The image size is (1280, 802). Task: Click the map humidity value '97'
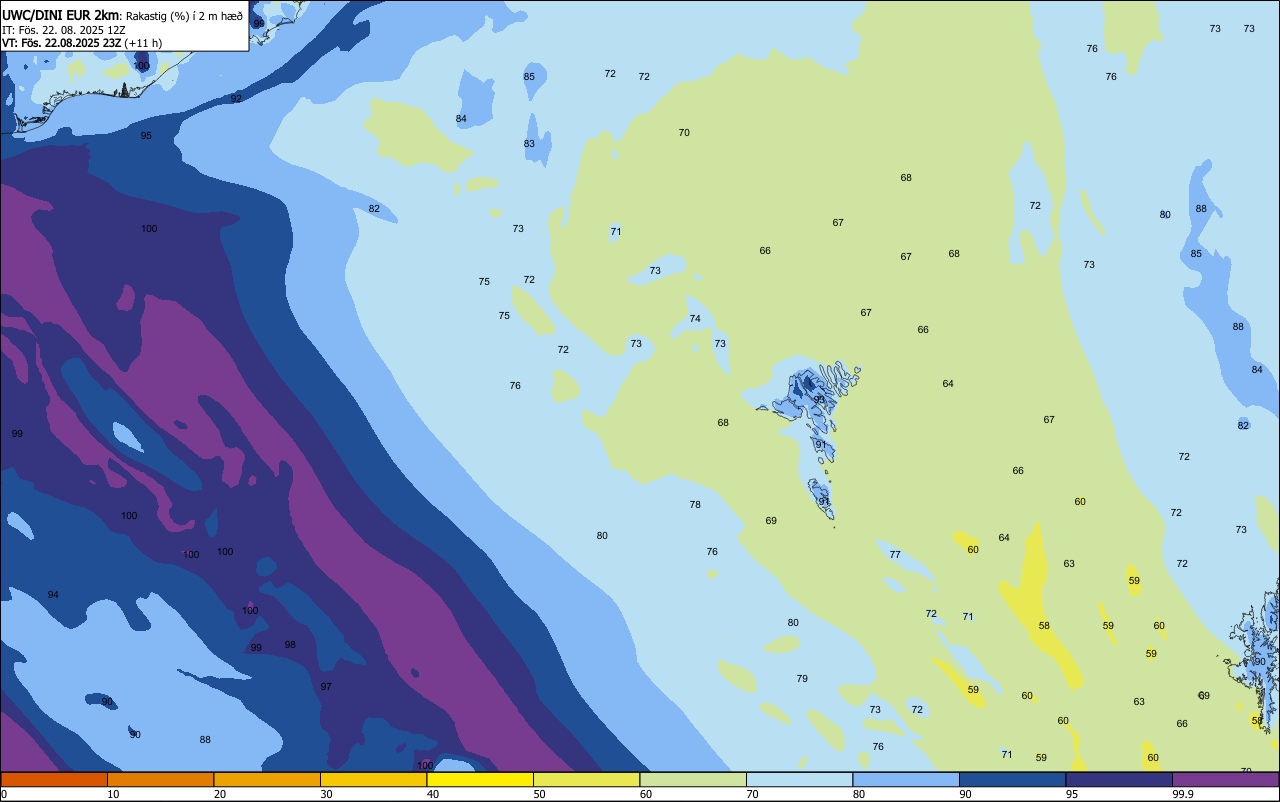click(x=326, y=686)
